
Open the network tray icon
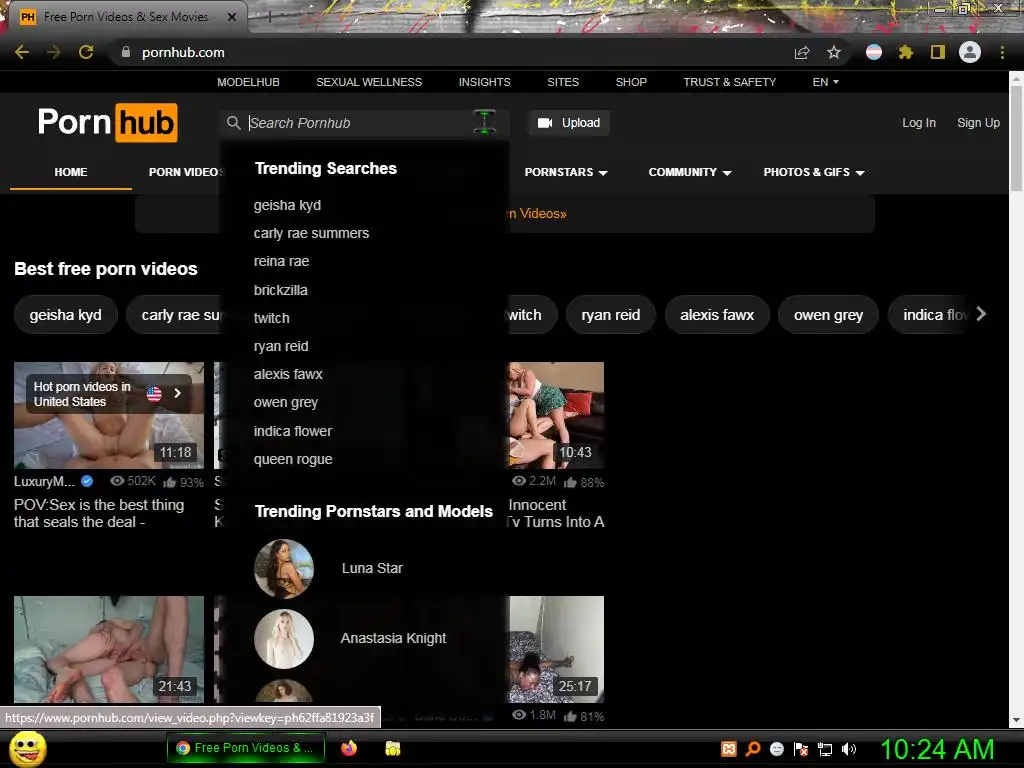point(825,749)
